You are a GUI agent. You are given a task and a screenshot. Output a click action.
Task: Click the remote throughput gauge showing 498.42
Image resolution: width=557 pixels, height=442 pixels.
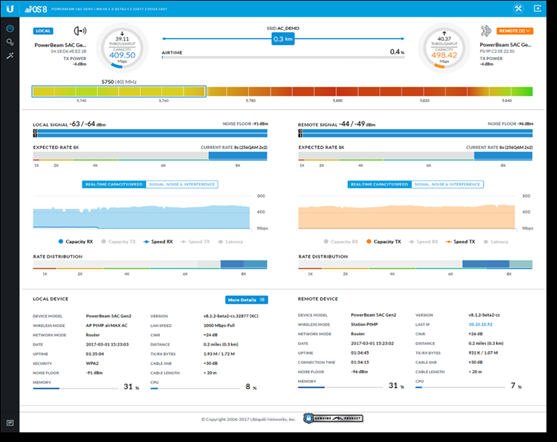[444, 48]
